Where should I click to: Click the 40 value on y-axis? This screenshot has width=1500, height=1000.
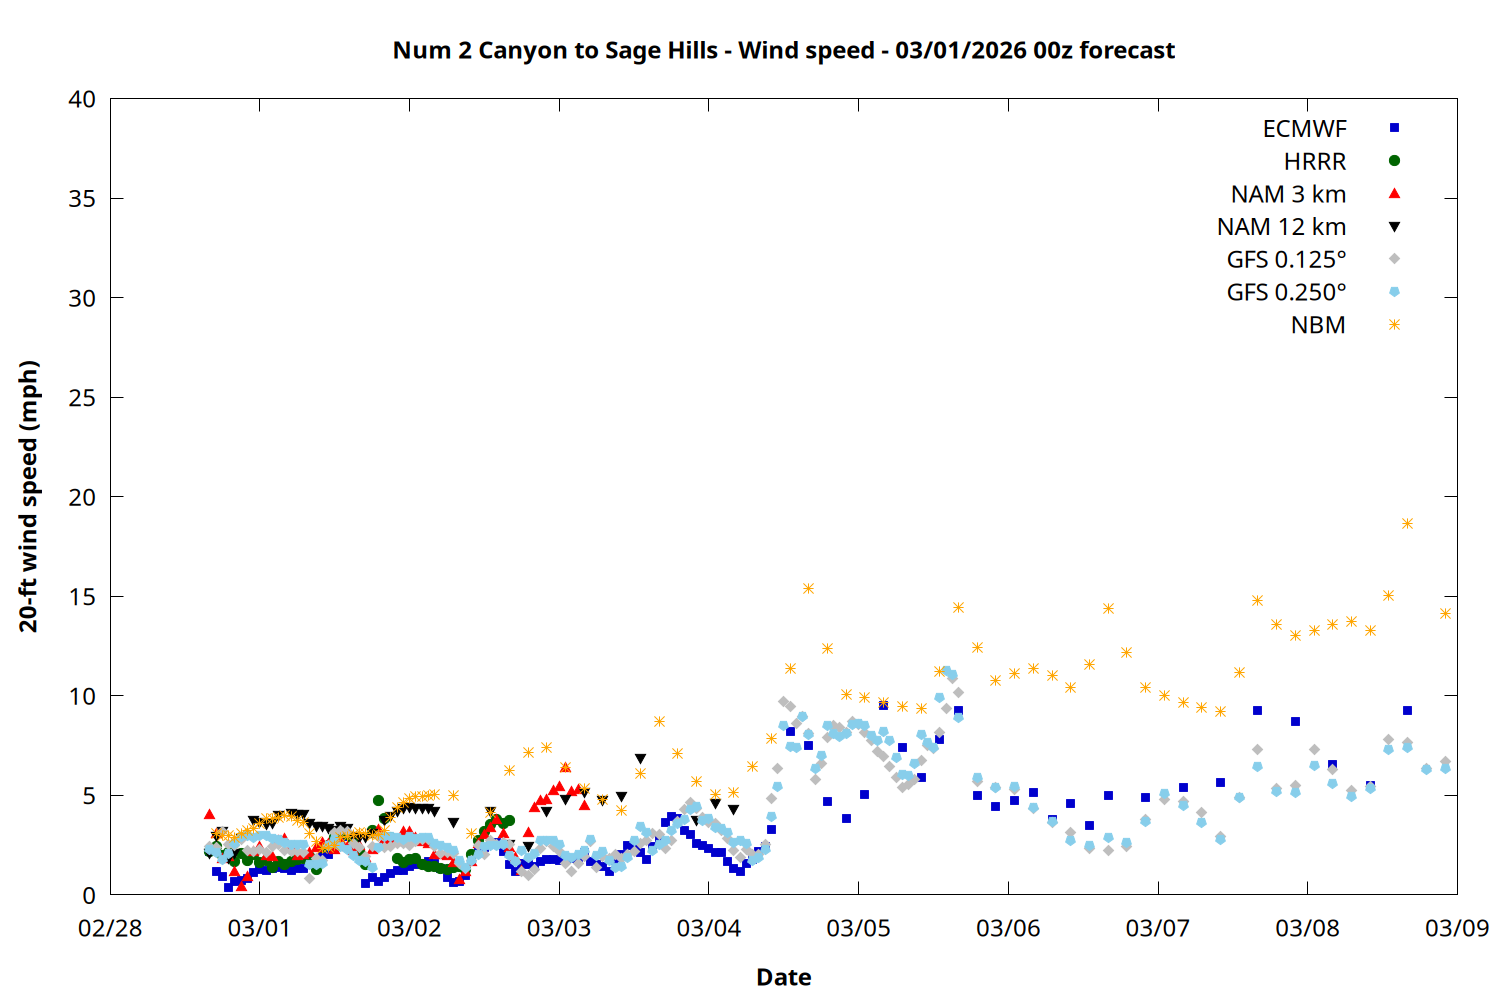pos(82,99)
